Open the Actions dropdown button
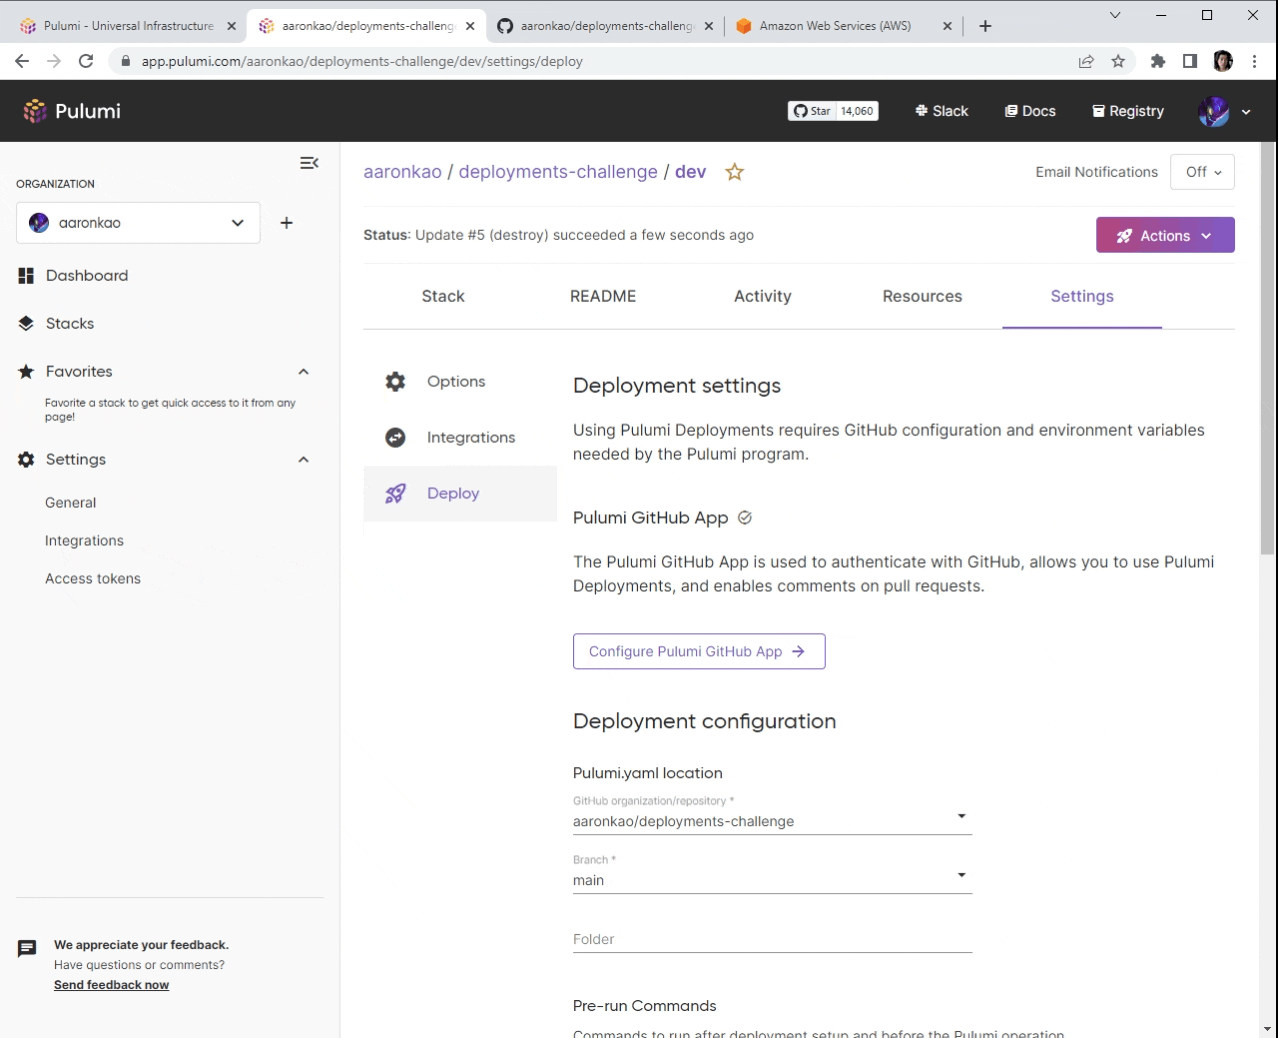This screenshot has height=1038, width=1278. coord(1165,235)
